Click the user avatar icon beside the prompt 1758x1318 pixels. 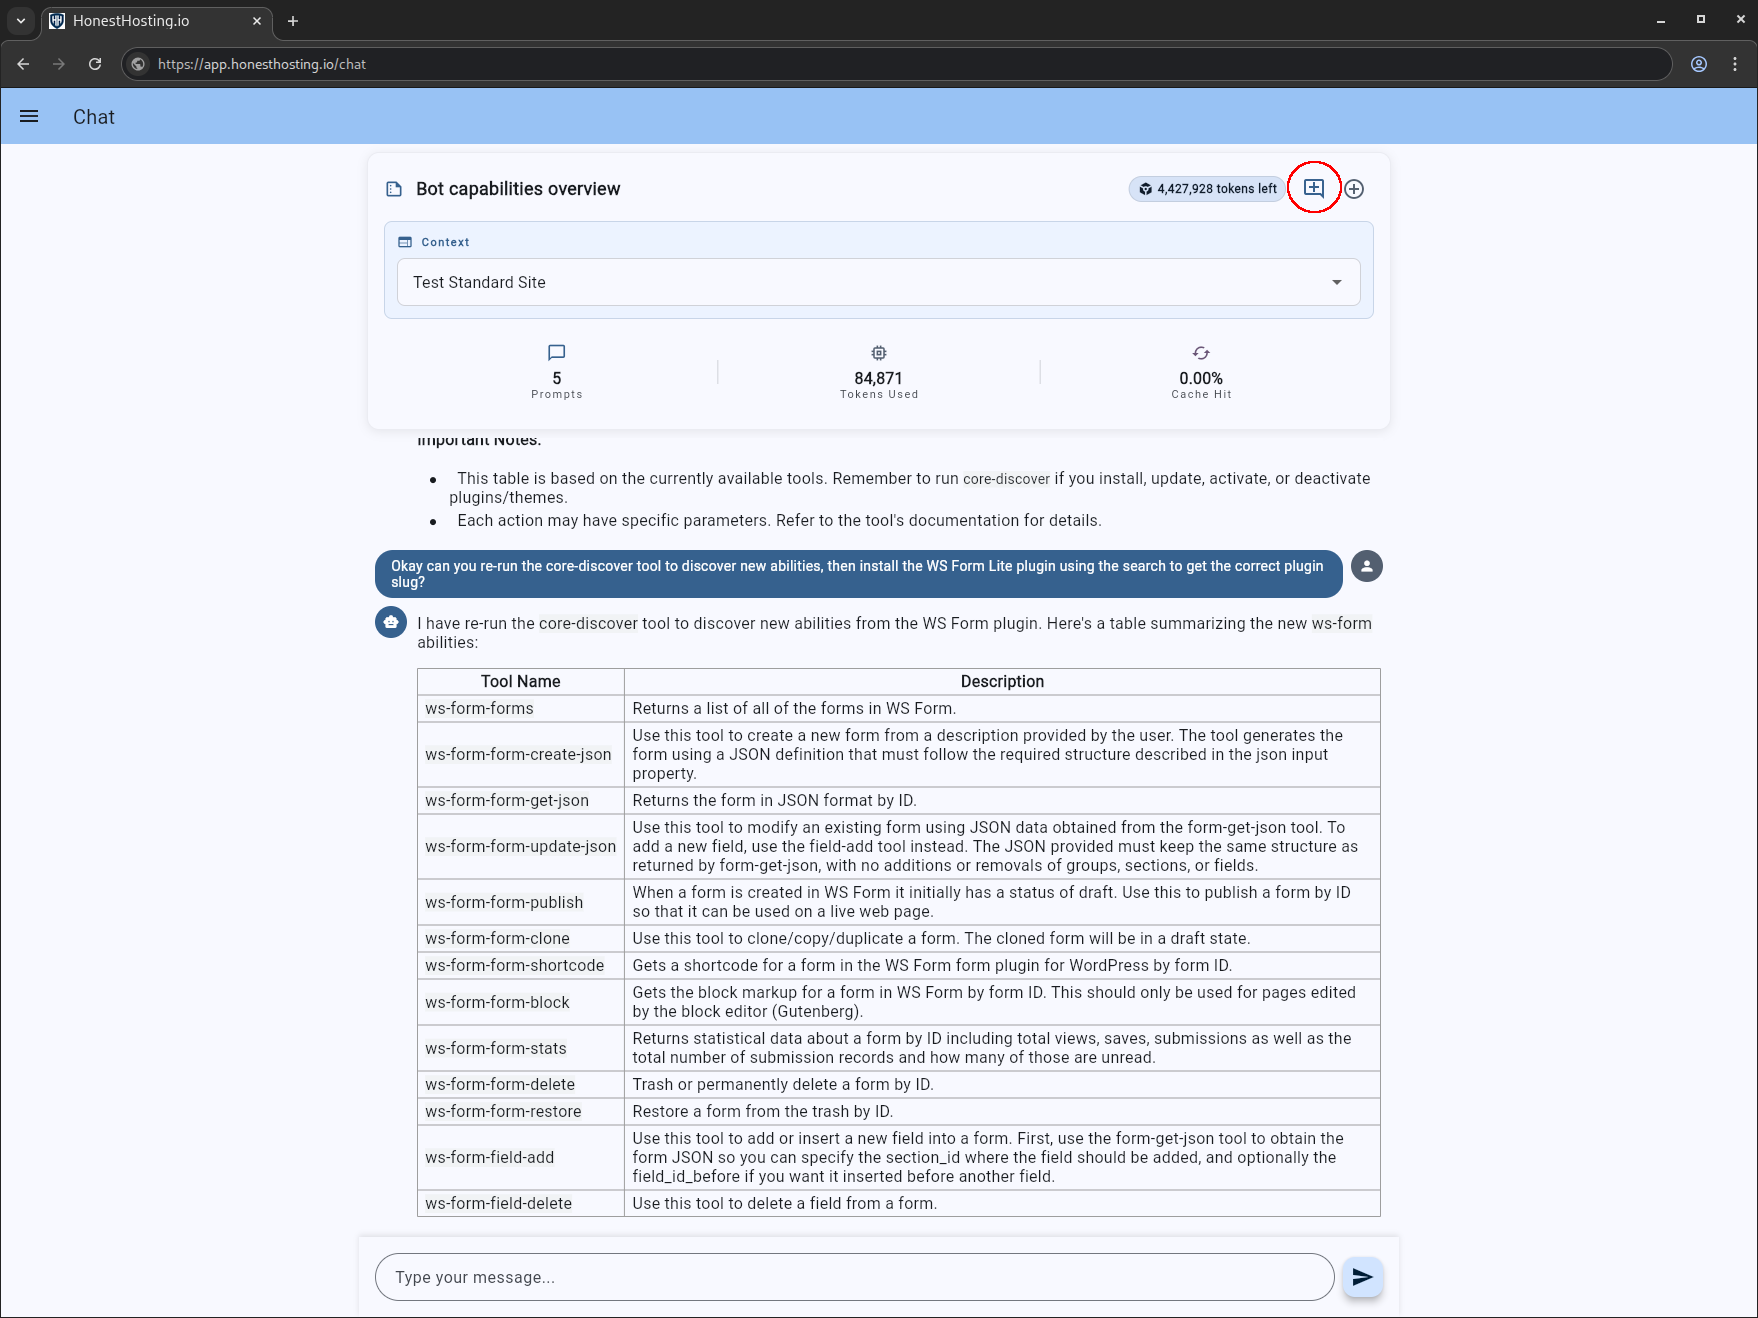(x=1366, y=566)
